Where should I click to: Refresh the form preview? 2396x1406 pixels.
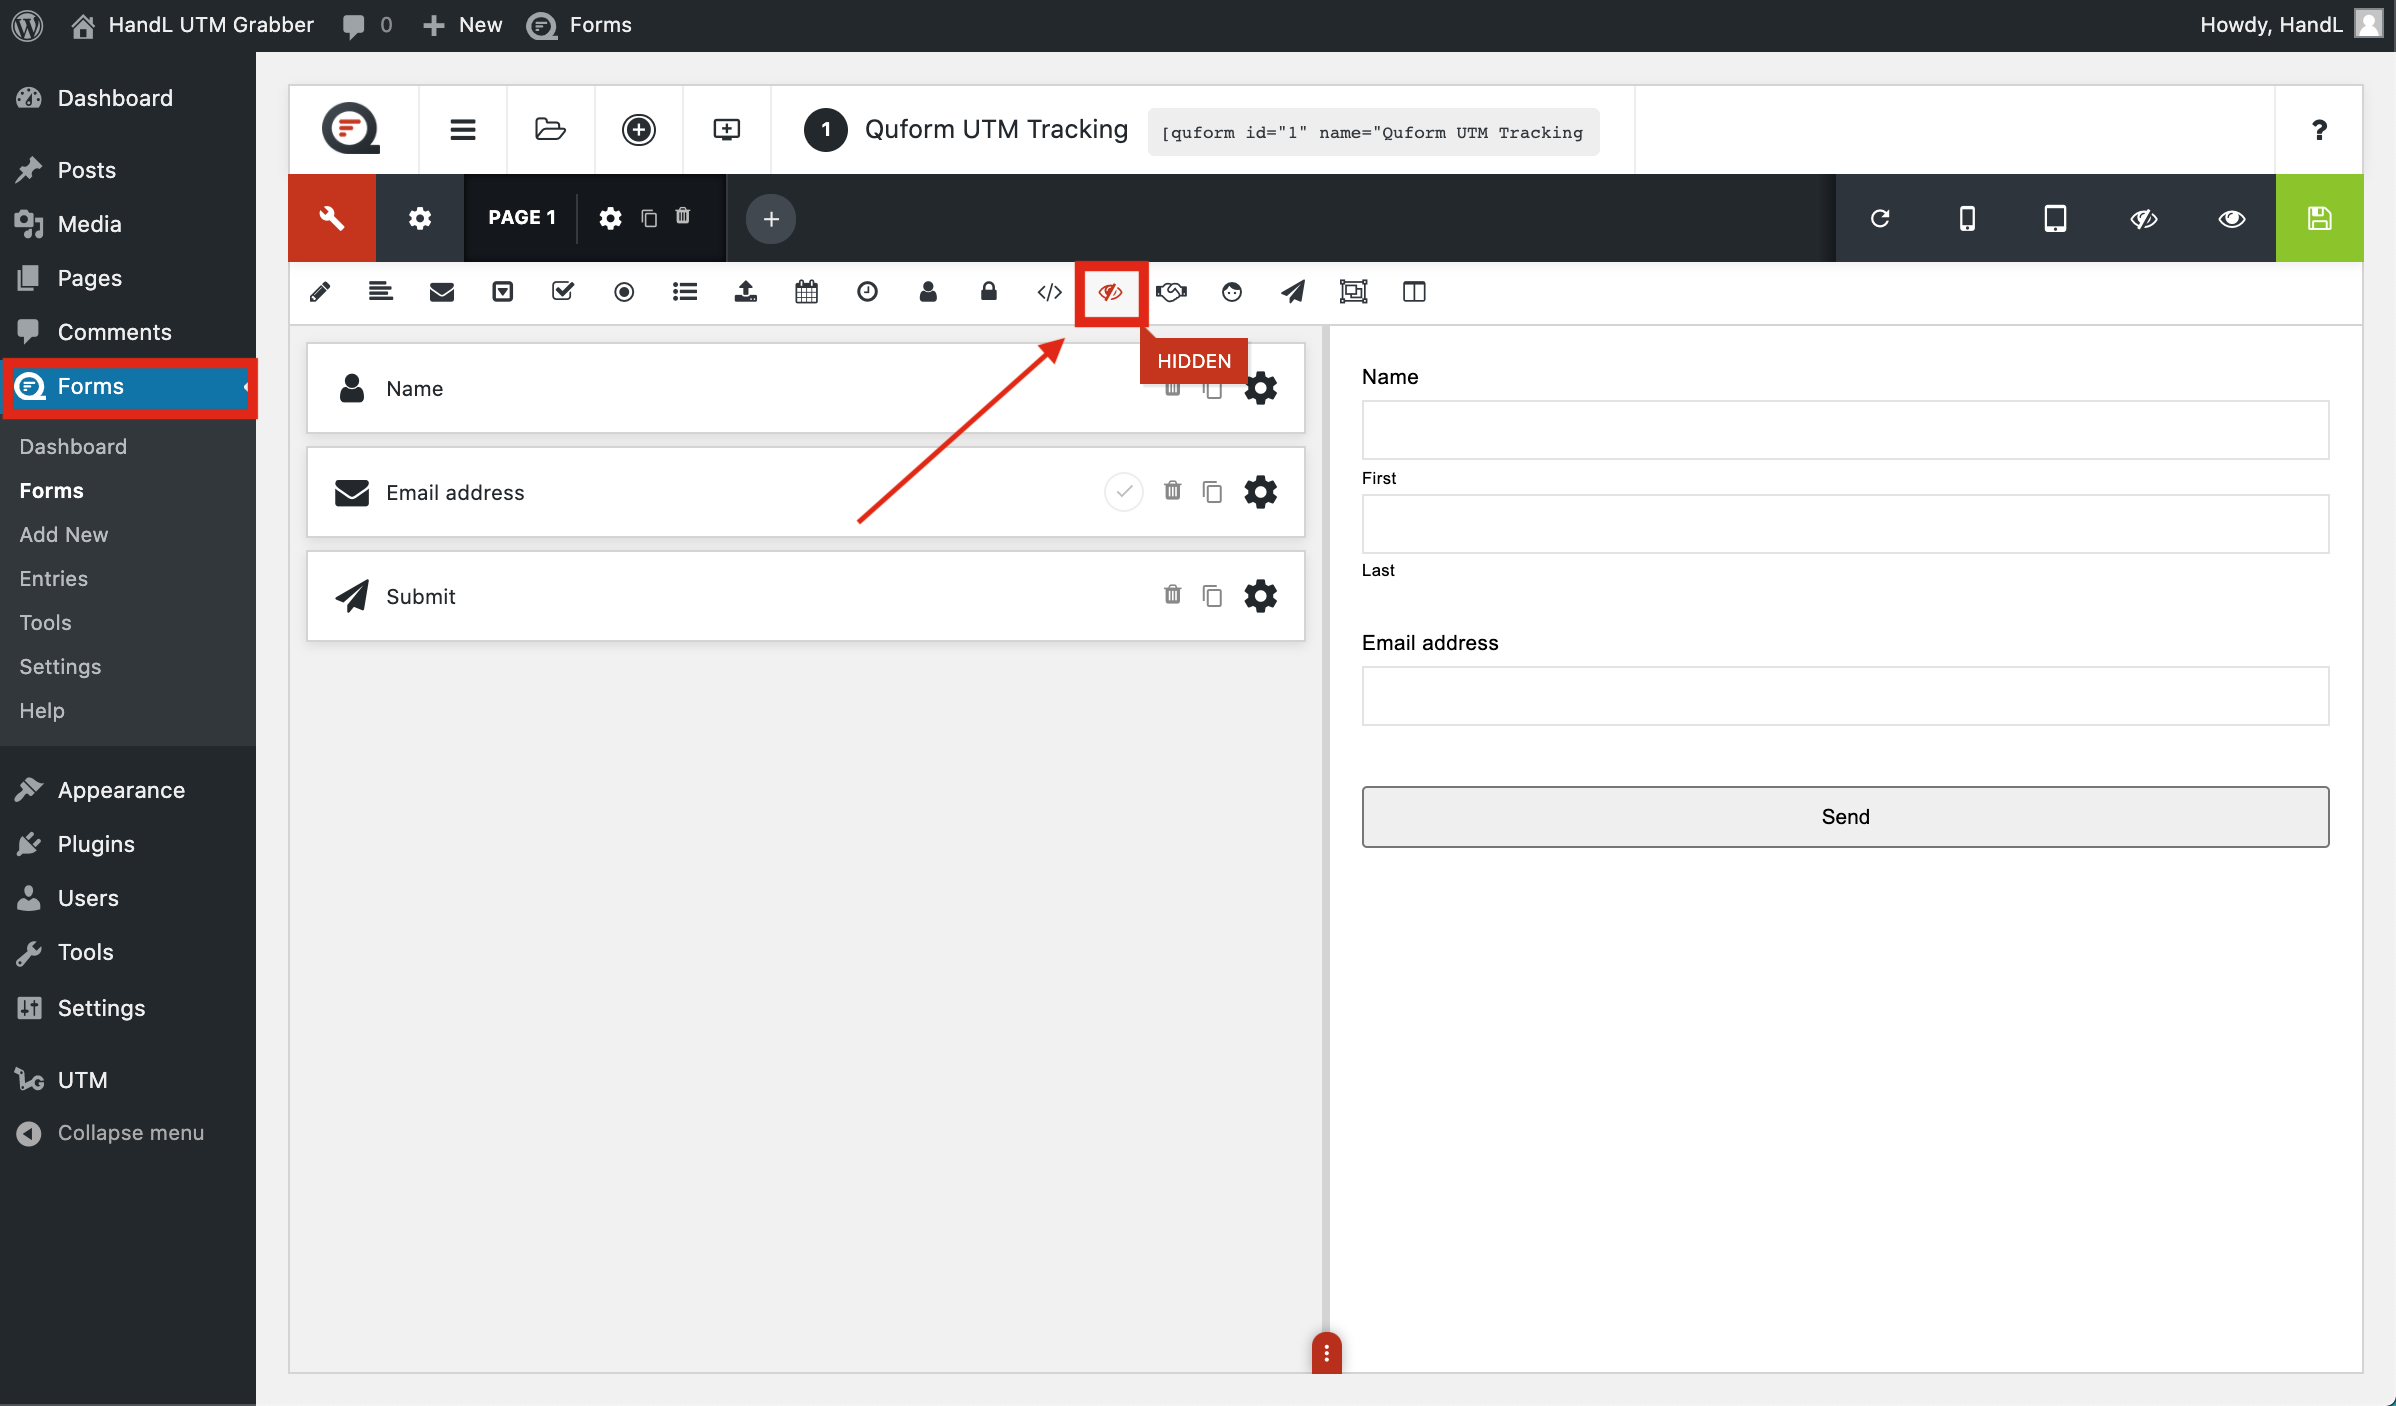1880,218
